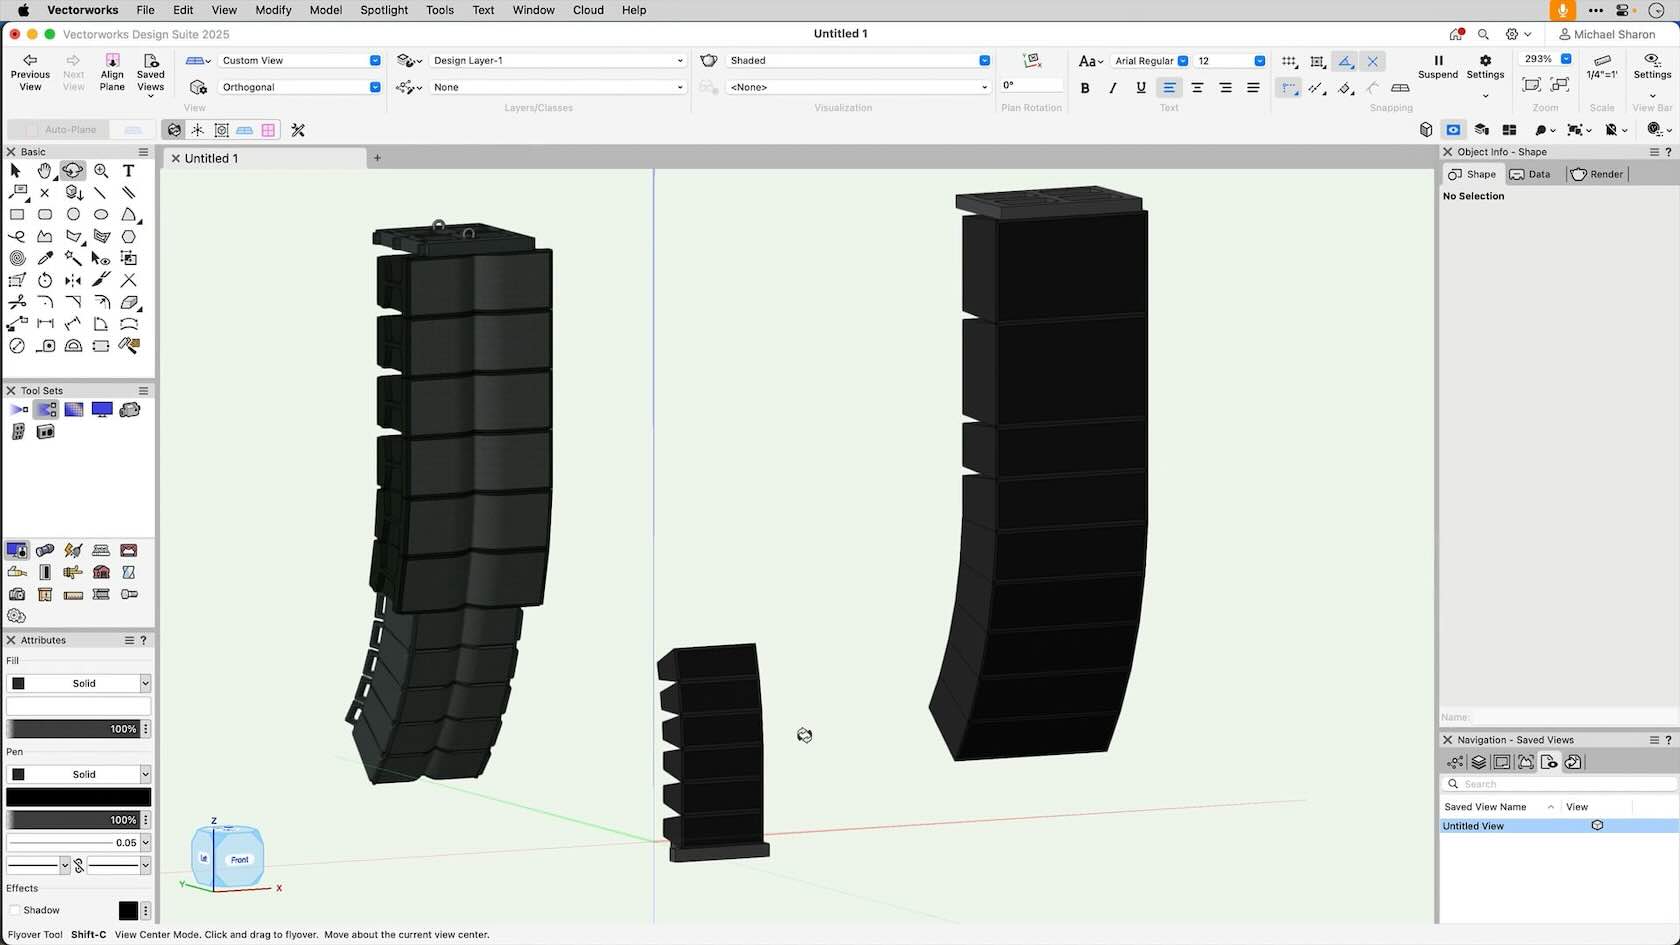
Task: Click the Previous View button
Action: coord(29,72)
